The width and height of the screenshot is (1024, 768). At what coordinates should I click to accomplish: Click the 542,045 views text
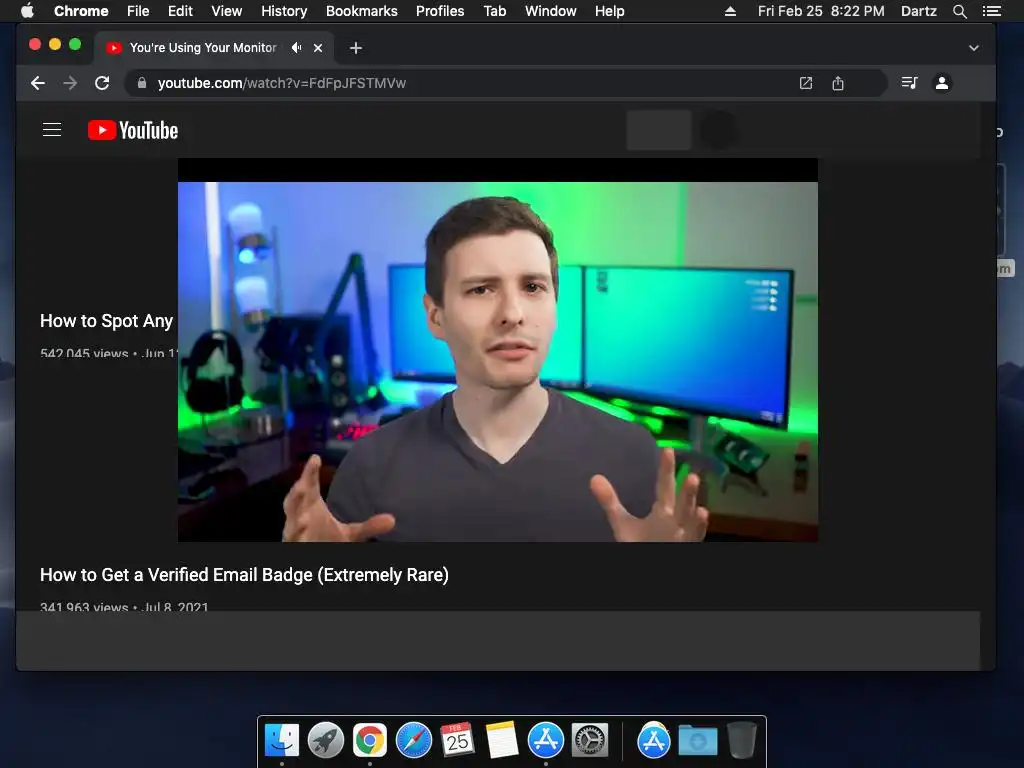click(84, 353)
